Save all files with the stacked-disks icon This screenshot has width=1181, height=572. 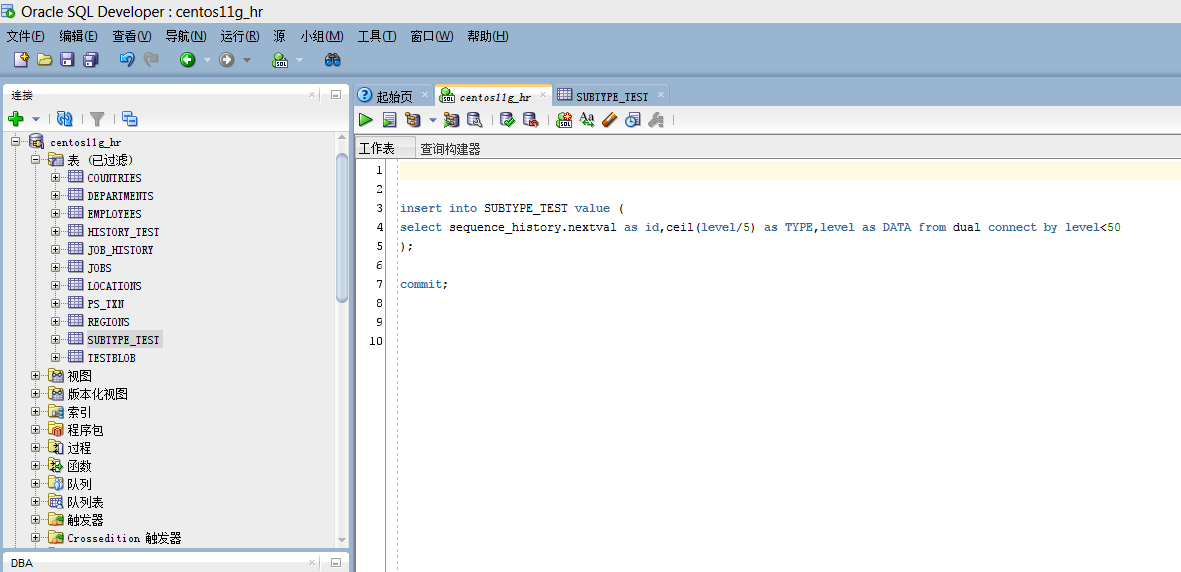pos(91,60)
